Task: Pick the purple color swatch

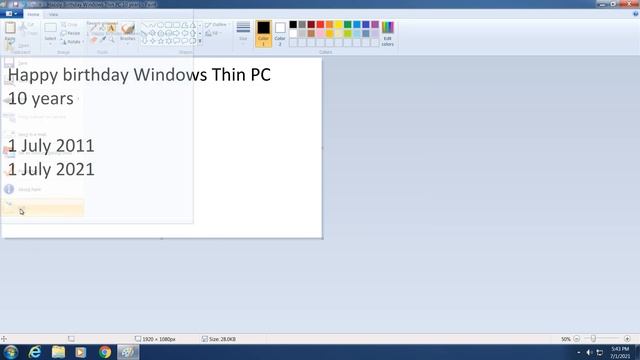Action: click(x=375, y=24)
